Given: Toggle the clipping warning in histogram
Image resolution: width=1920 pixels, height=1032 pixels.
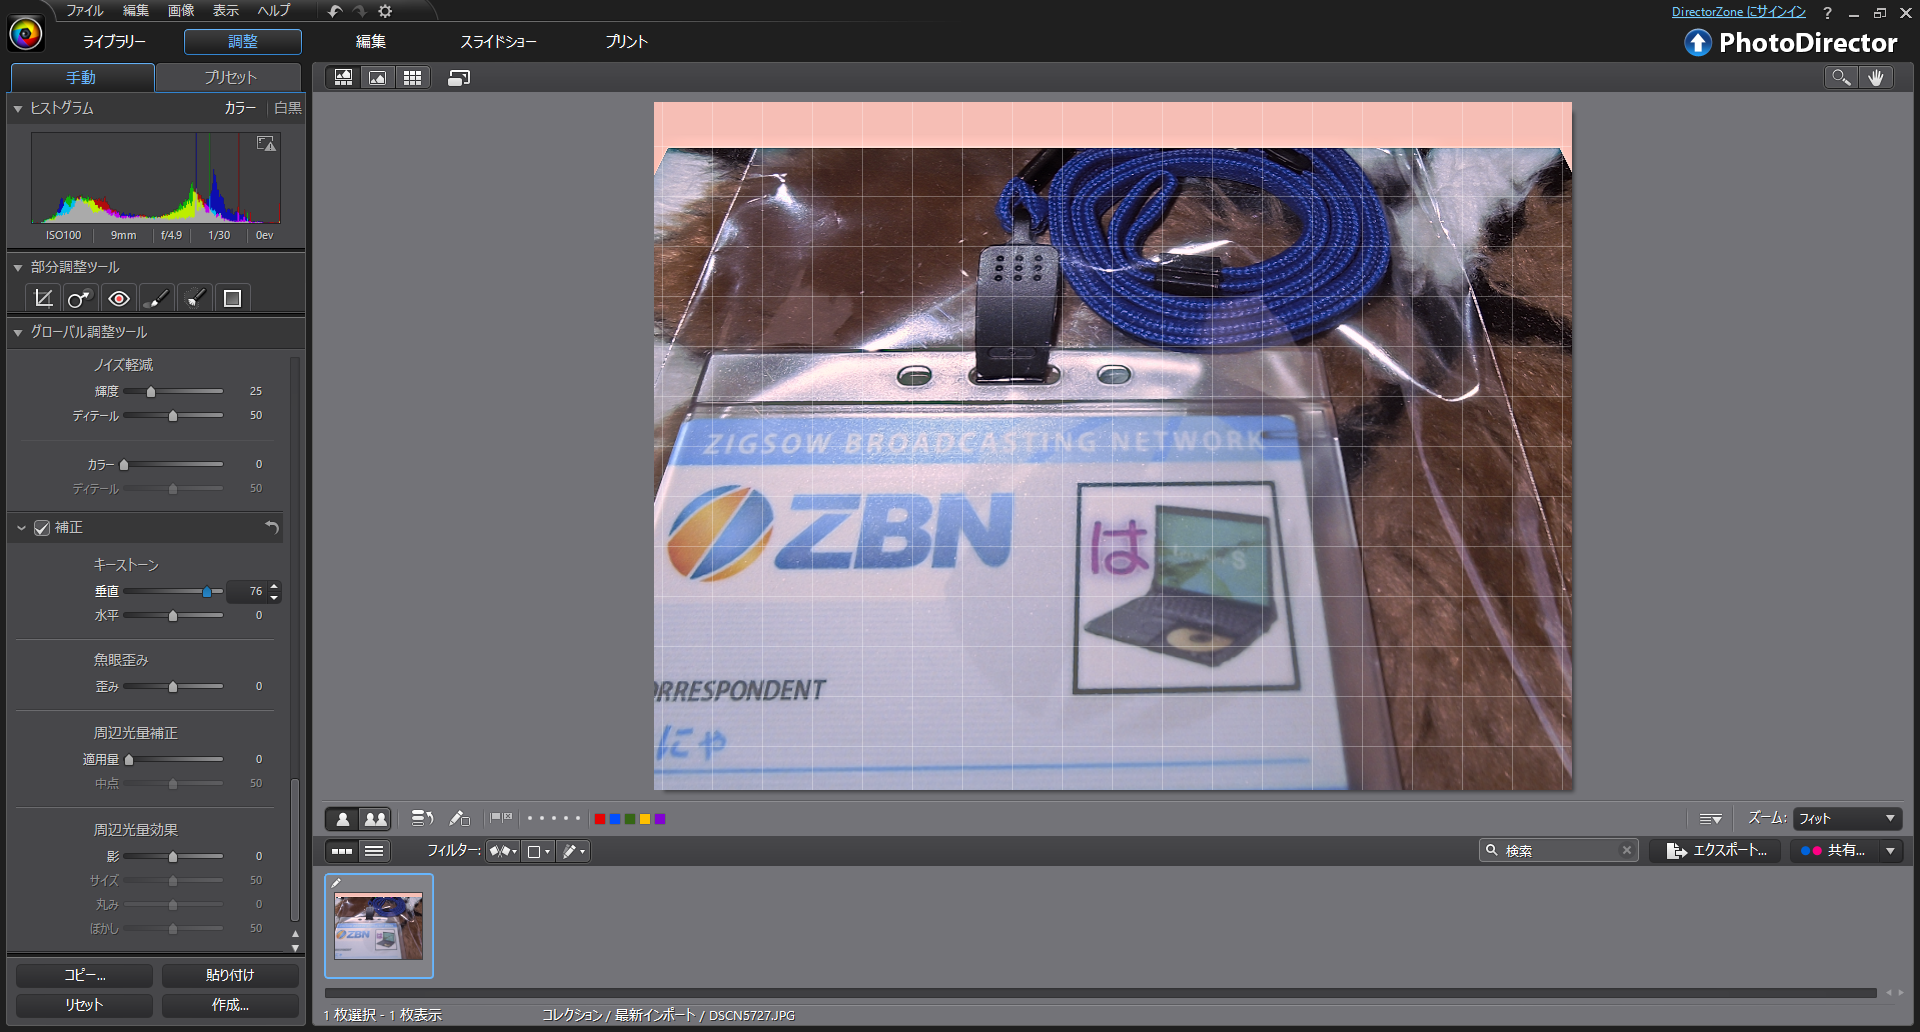Looking at the screenshot, I should [x=266, y=144].
